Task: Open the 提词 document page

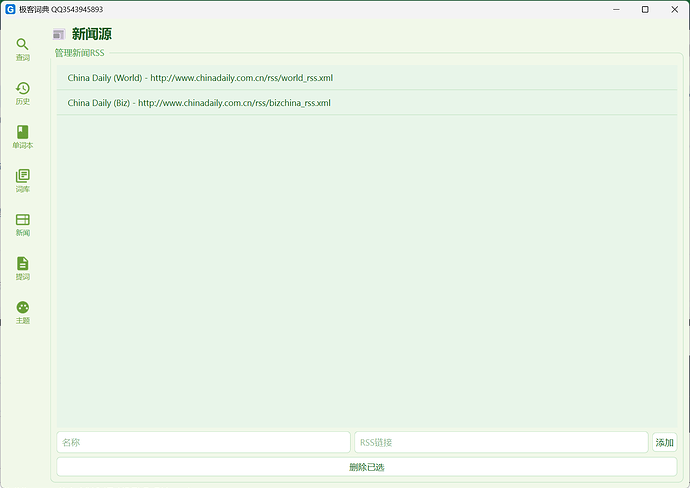Action: point(23,268)
